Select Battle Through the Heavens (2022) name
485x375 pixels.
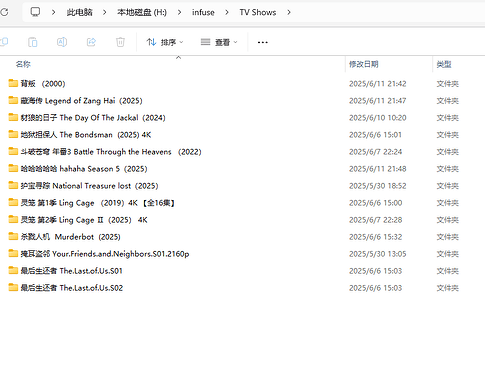coord(111,152)
